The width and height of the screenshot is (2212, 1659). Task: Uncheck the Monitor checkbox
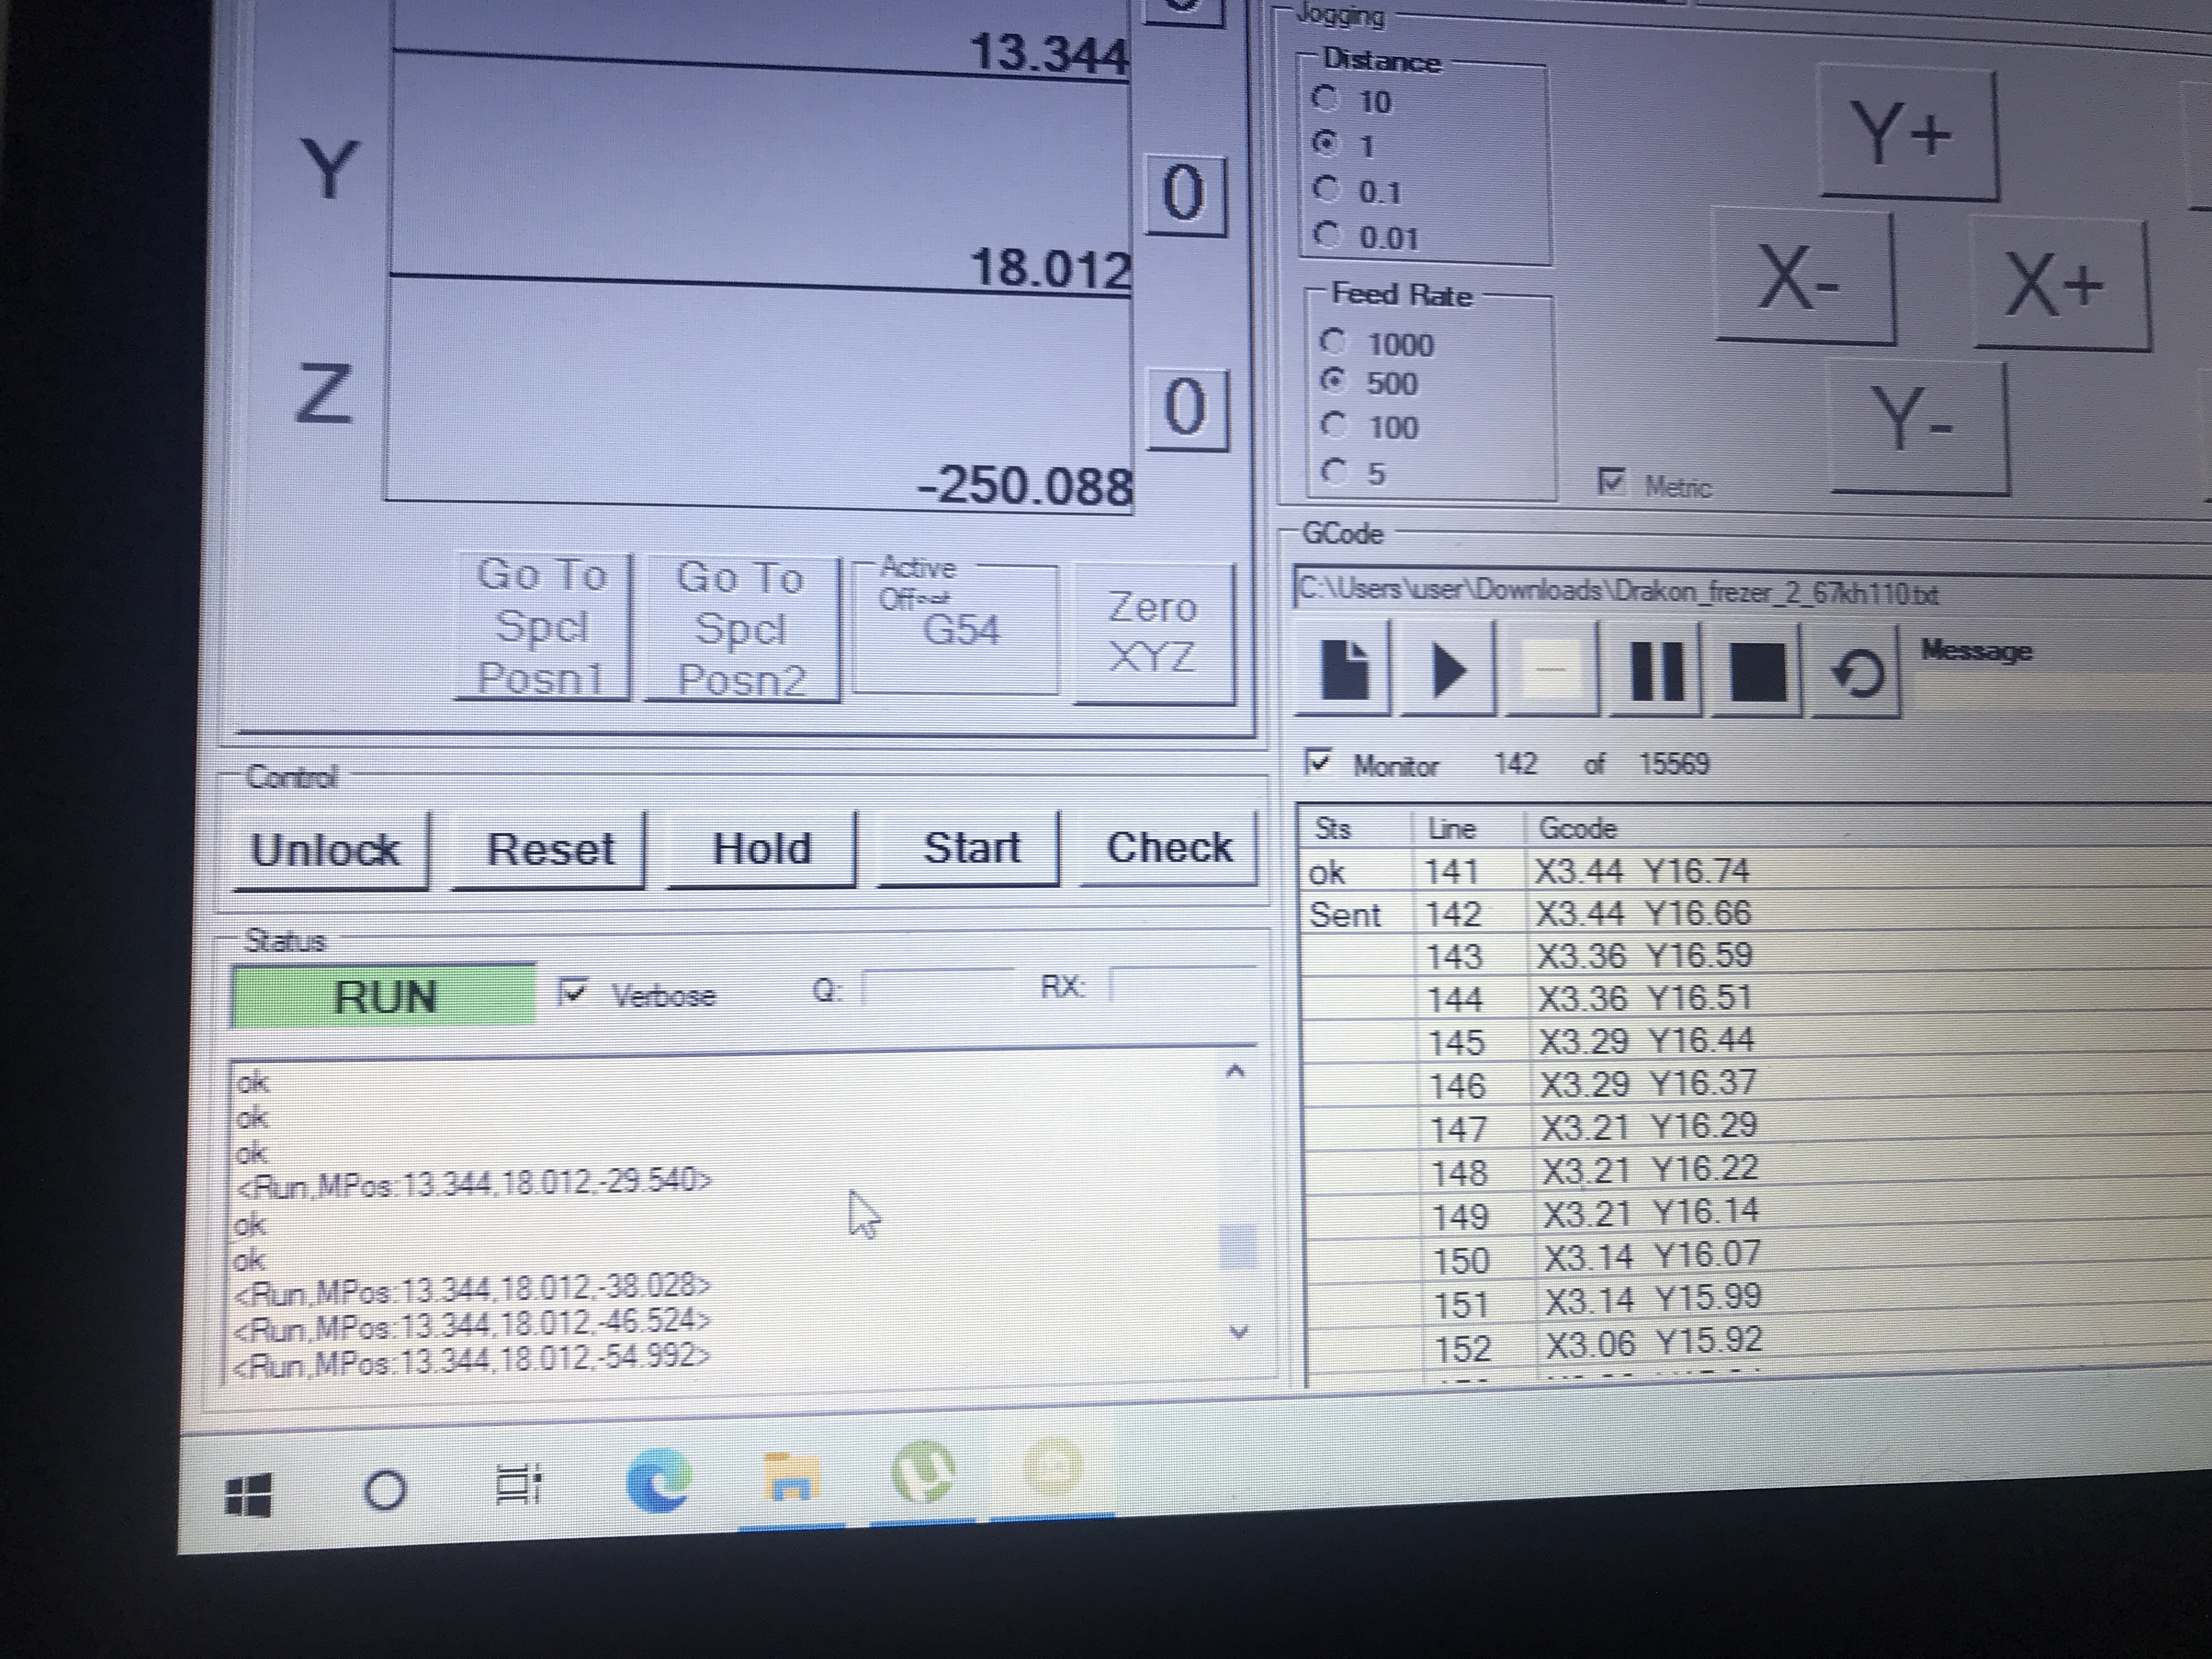tap(1319, 762)
